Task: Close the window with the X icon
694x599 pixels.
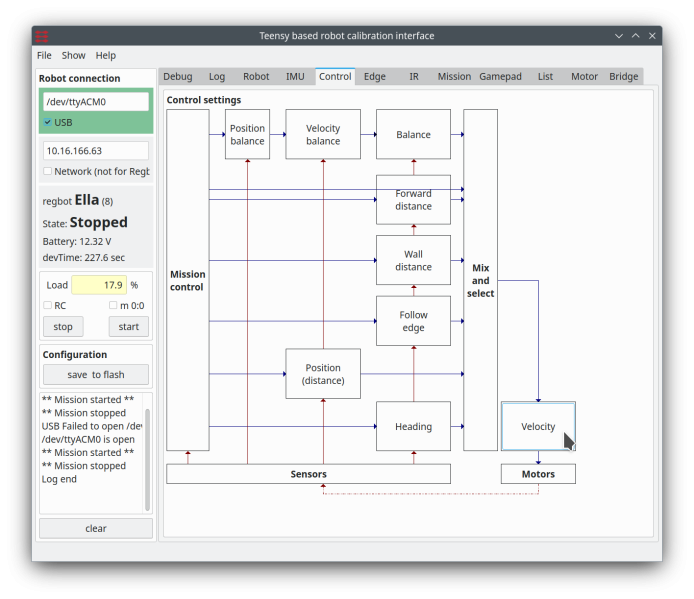Action: click(x=652, y=36)
